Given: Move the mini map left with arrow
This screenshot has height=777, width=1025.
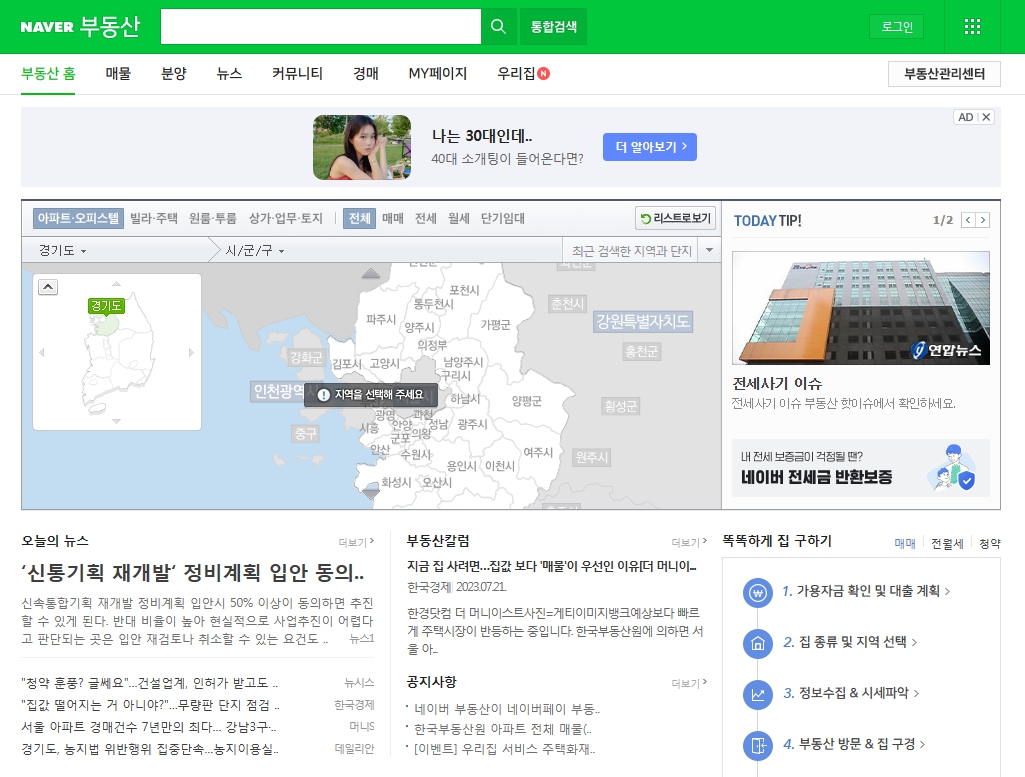Looking at the screenshot, I should pyautogui.click(x=42, y=352).
